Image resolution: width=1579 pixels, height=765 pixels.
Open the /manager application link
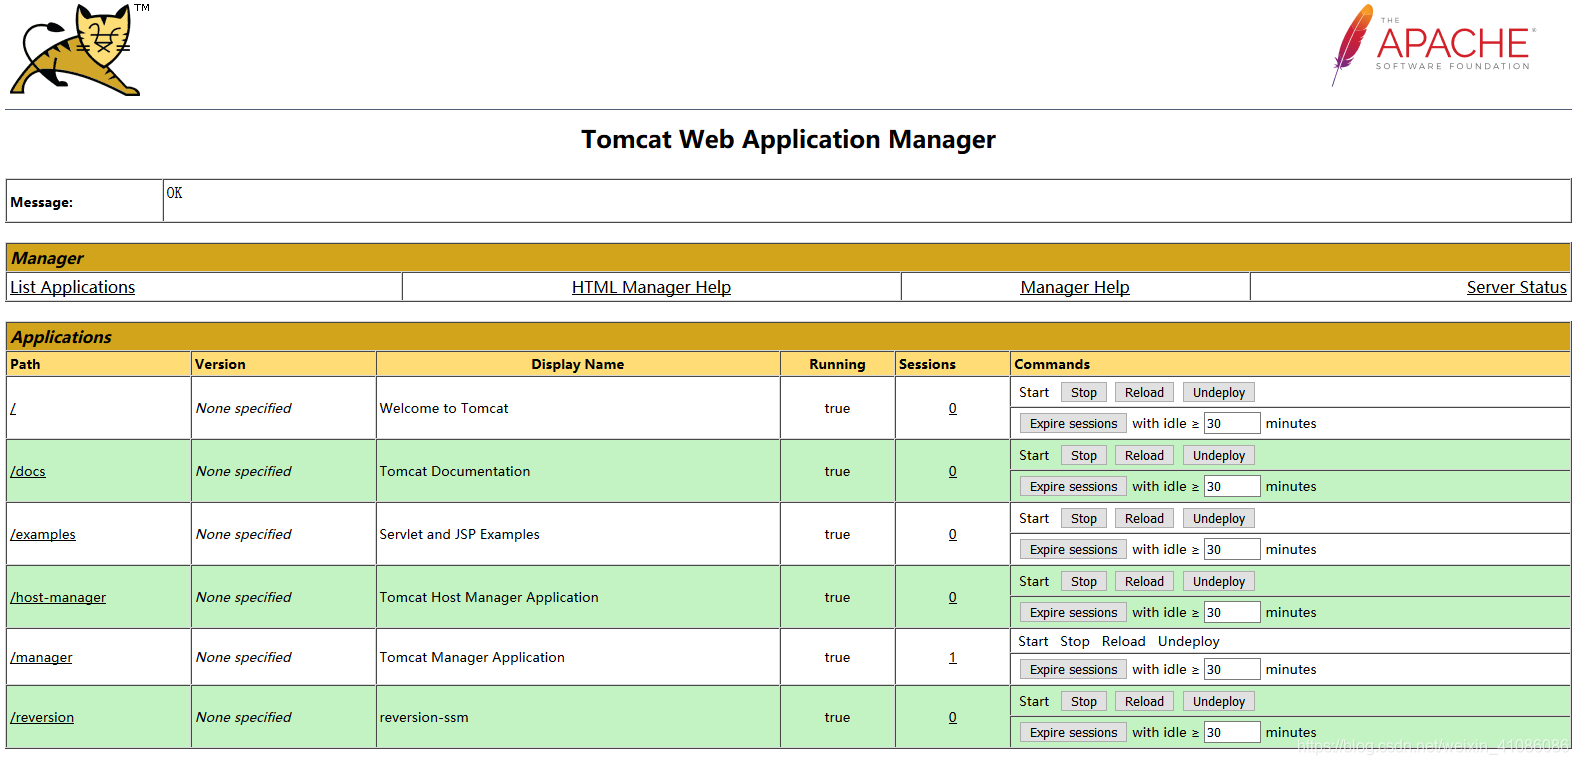(x=41, y=657)
